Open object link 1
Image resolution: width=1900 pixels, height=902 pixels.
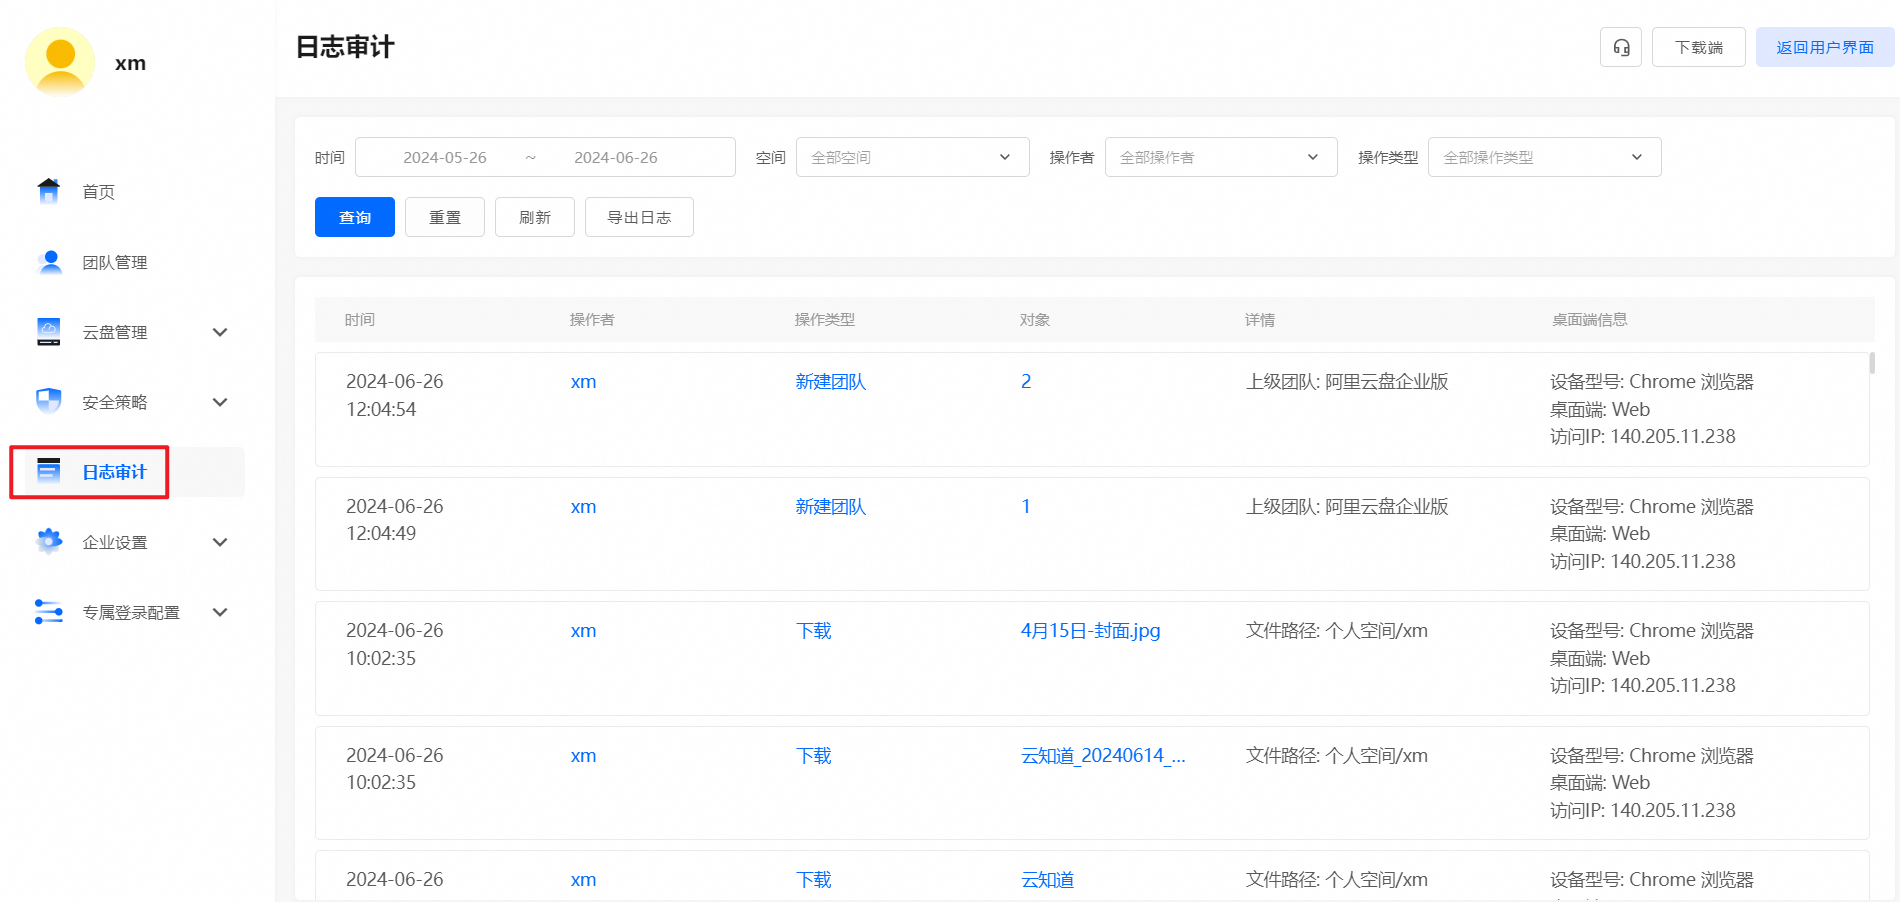coord(1026,507)
